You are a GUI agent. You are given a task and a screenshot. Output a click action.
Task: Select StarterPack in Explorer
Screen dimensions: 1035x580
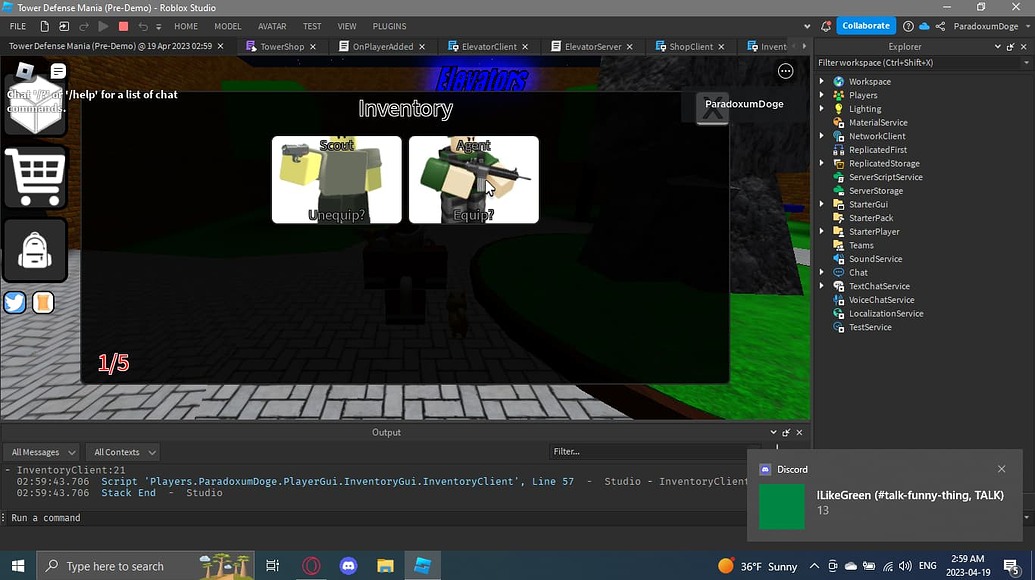coord(871,218)
